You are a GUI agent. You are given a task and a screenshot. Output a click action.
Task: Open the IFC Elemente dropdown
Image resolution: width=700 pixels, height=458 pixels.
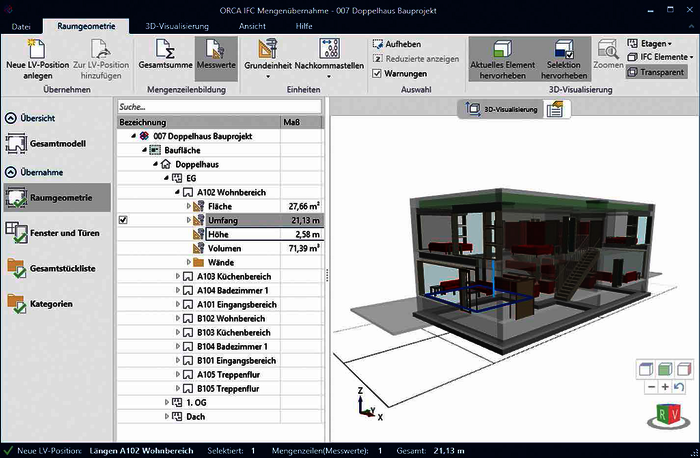coord(660,57)
